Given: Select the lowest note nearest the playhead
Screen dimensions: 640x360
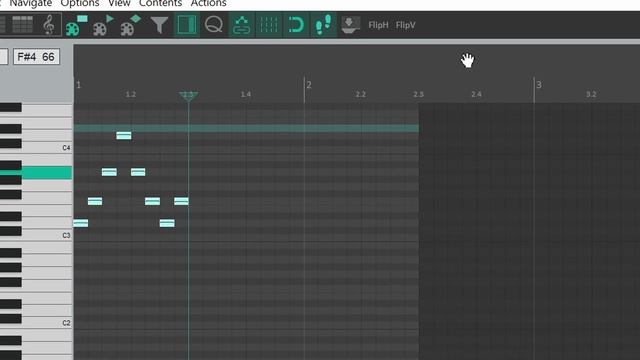Looking at the screenshot, I should coord(167,223).
